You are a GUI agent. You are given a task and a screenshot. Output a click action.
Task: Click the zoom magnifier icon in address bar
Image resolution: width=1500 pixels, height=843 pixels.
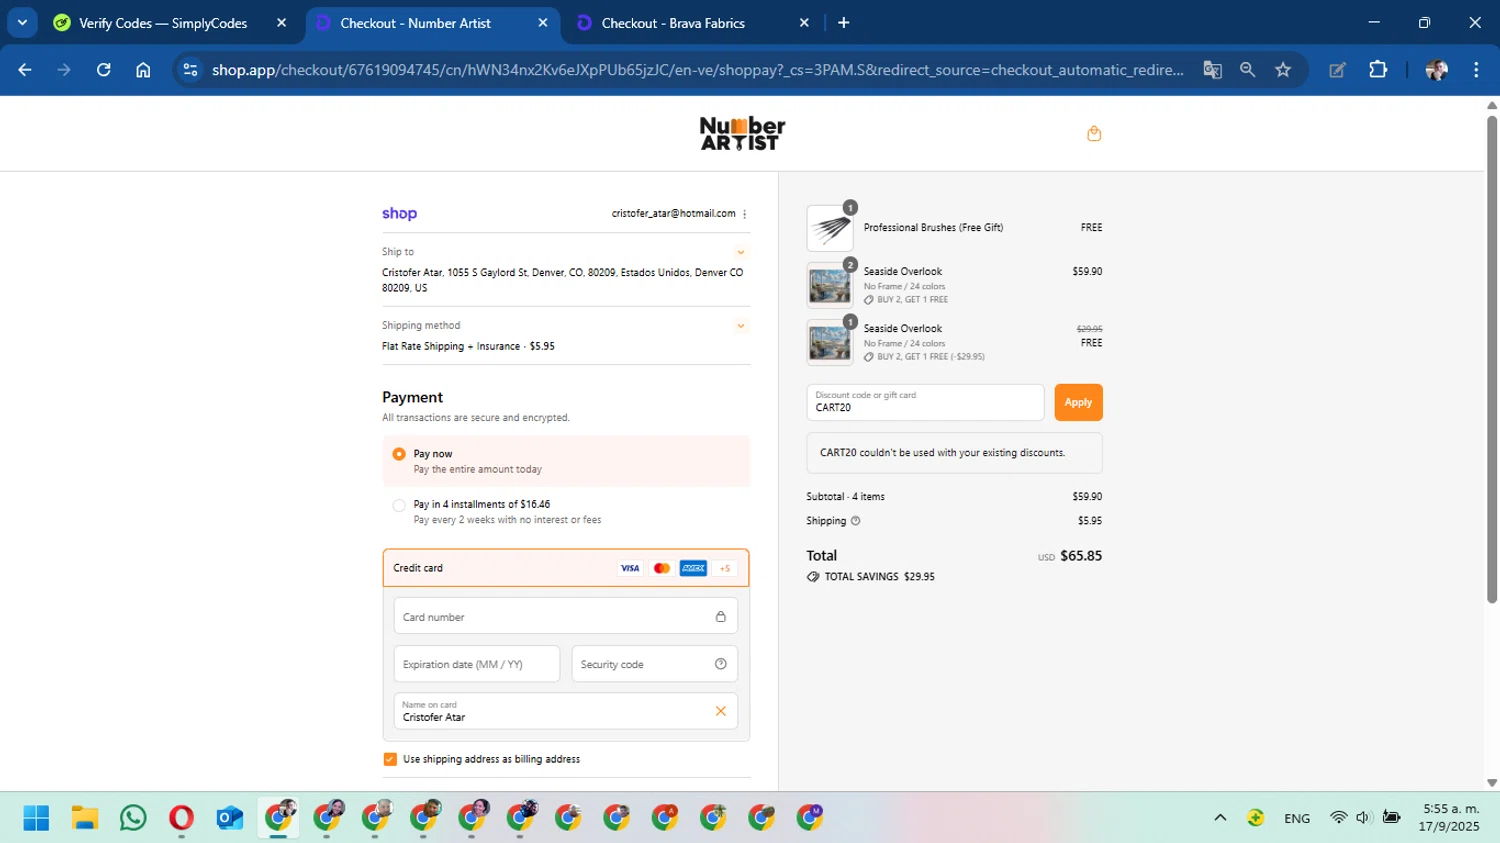click(x=1247, y=70)
